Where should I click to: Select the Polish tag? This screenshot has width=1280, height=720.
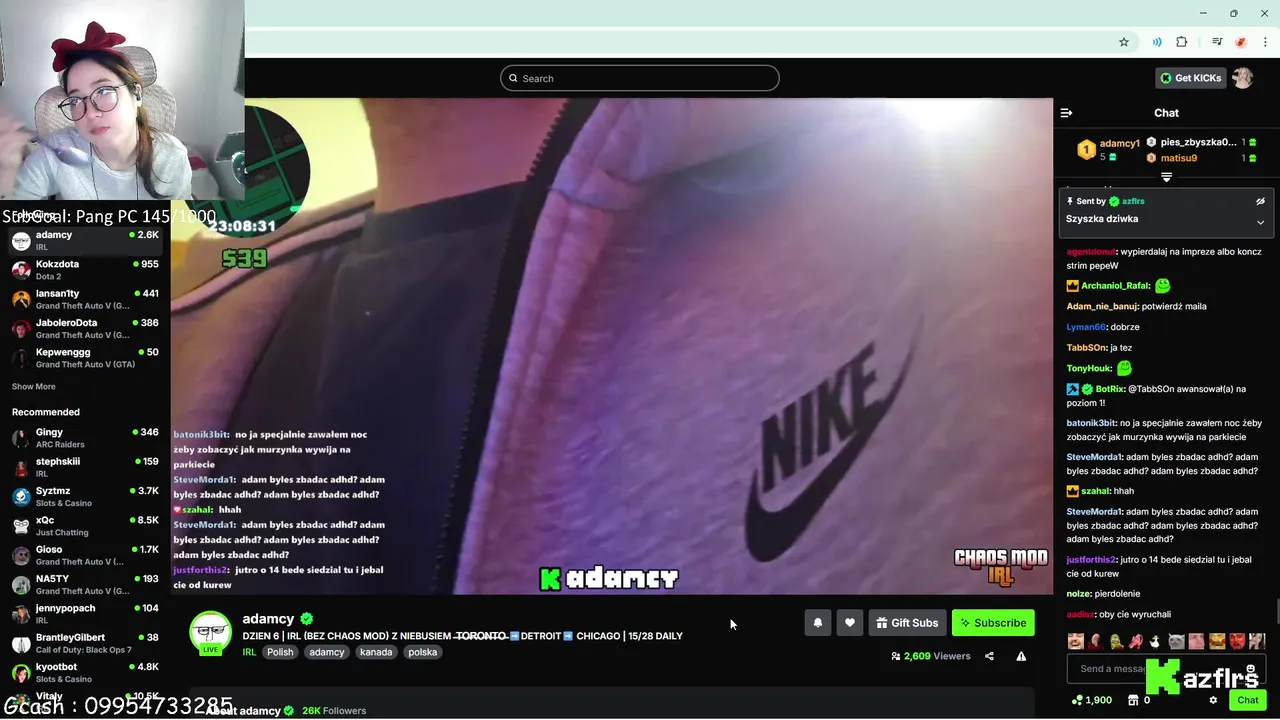[x=280, y=652]
